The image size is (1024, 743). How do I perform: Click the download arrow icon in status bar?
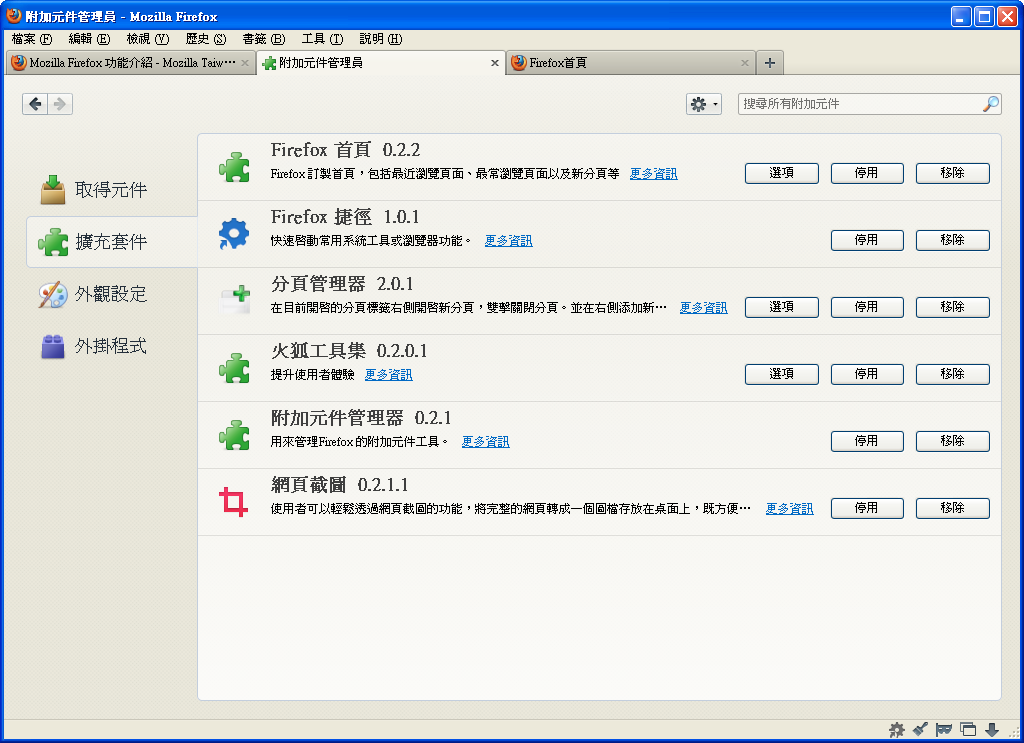click(992, 730)
